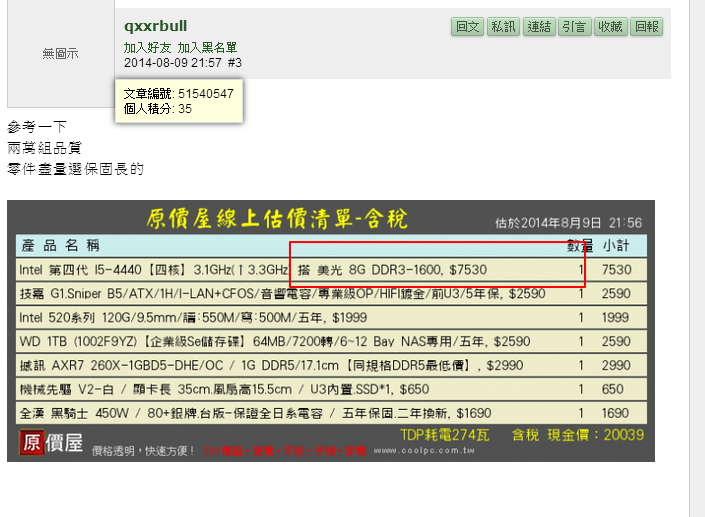The image size is (705, 517).
Task: Add user via 加入好友
Action: coord(147,47)
